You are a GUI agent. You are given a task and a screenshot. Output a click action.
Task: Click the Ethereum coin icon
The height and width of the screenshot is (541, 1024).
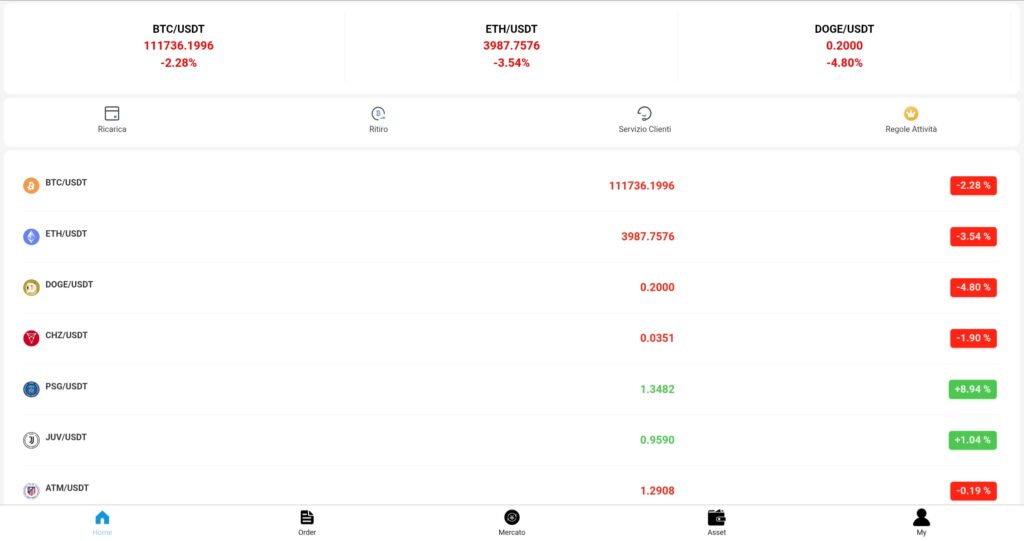tap(31, 237)
